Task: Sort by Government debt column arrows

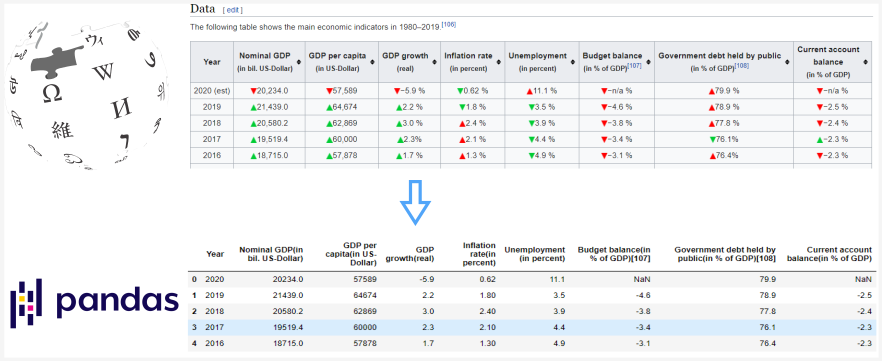Action: [x=786, y=62]
